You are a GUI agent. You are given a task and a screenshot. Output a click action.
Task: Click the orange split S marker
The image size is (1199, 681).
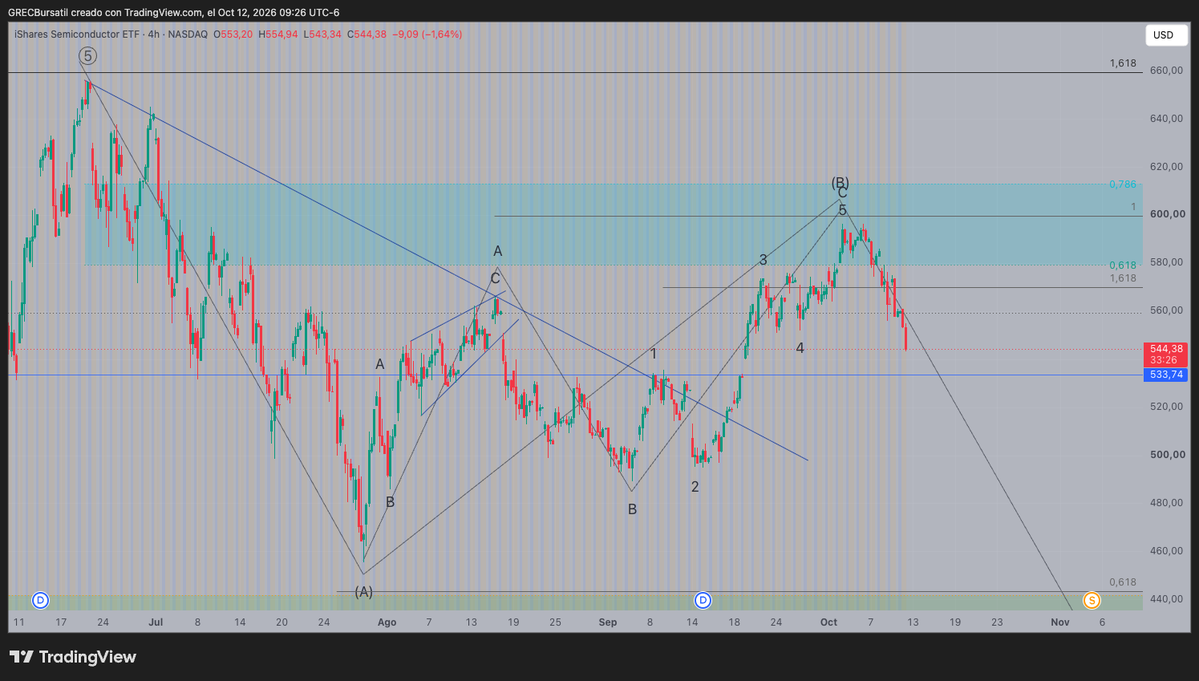(x=1092, y=600)
